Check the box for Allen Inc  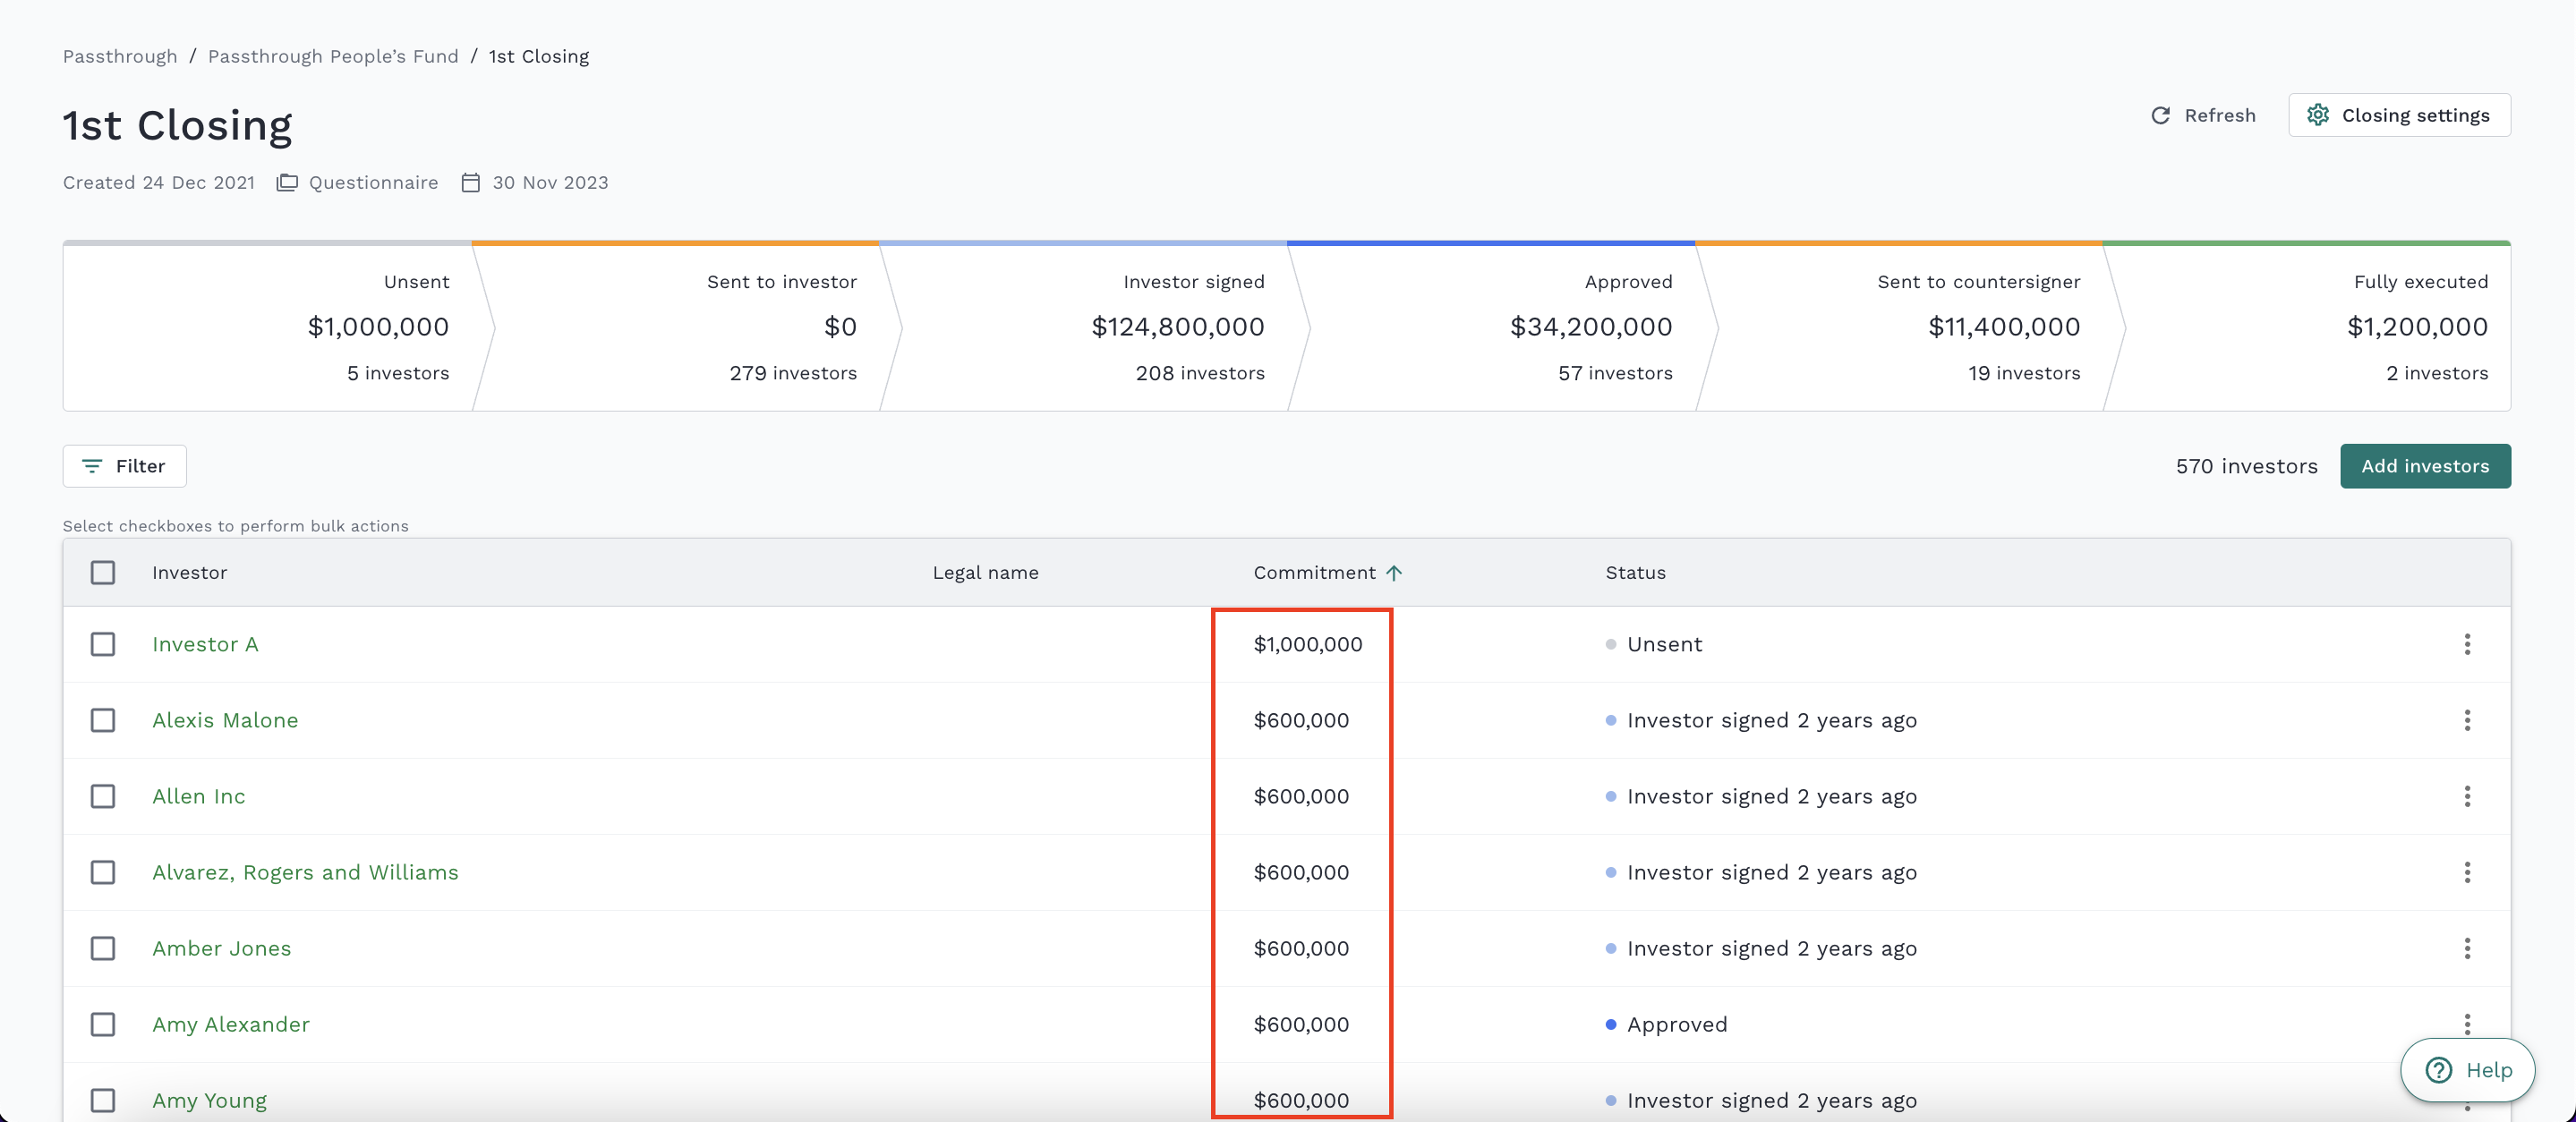click(103, 796)
